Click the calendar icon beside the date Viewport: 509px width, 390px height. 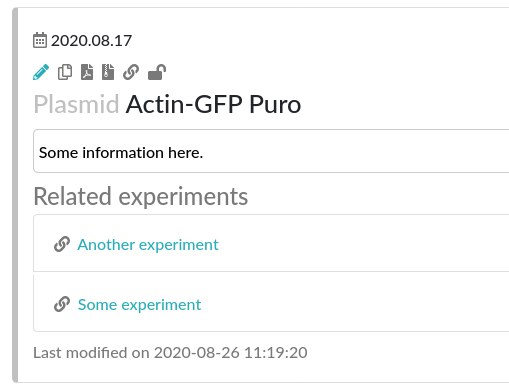pos(40,41)
